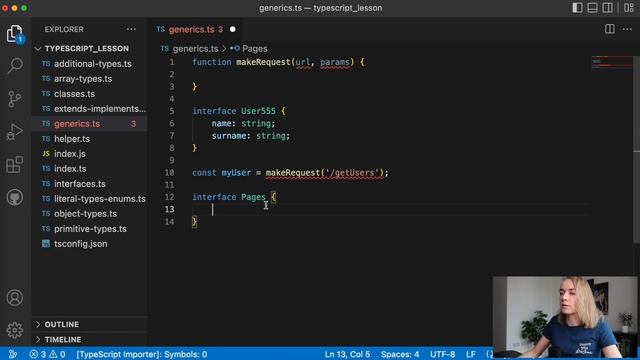Open the Run and Debug view

coord(15,132)
